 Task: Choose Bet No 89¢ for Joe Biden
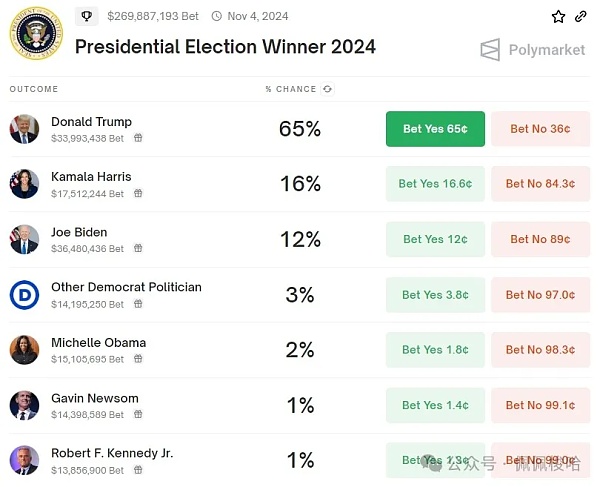click(x=540, y=239)
